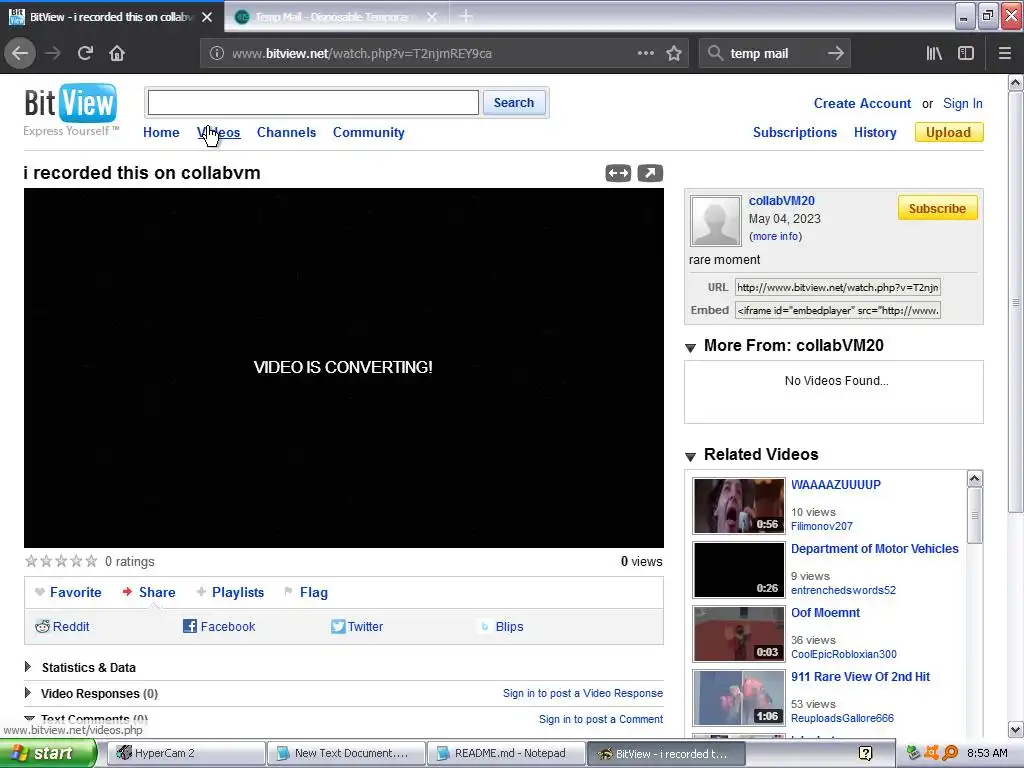
Task: Click the browser Back arrow button
Action: pos(20,53)
